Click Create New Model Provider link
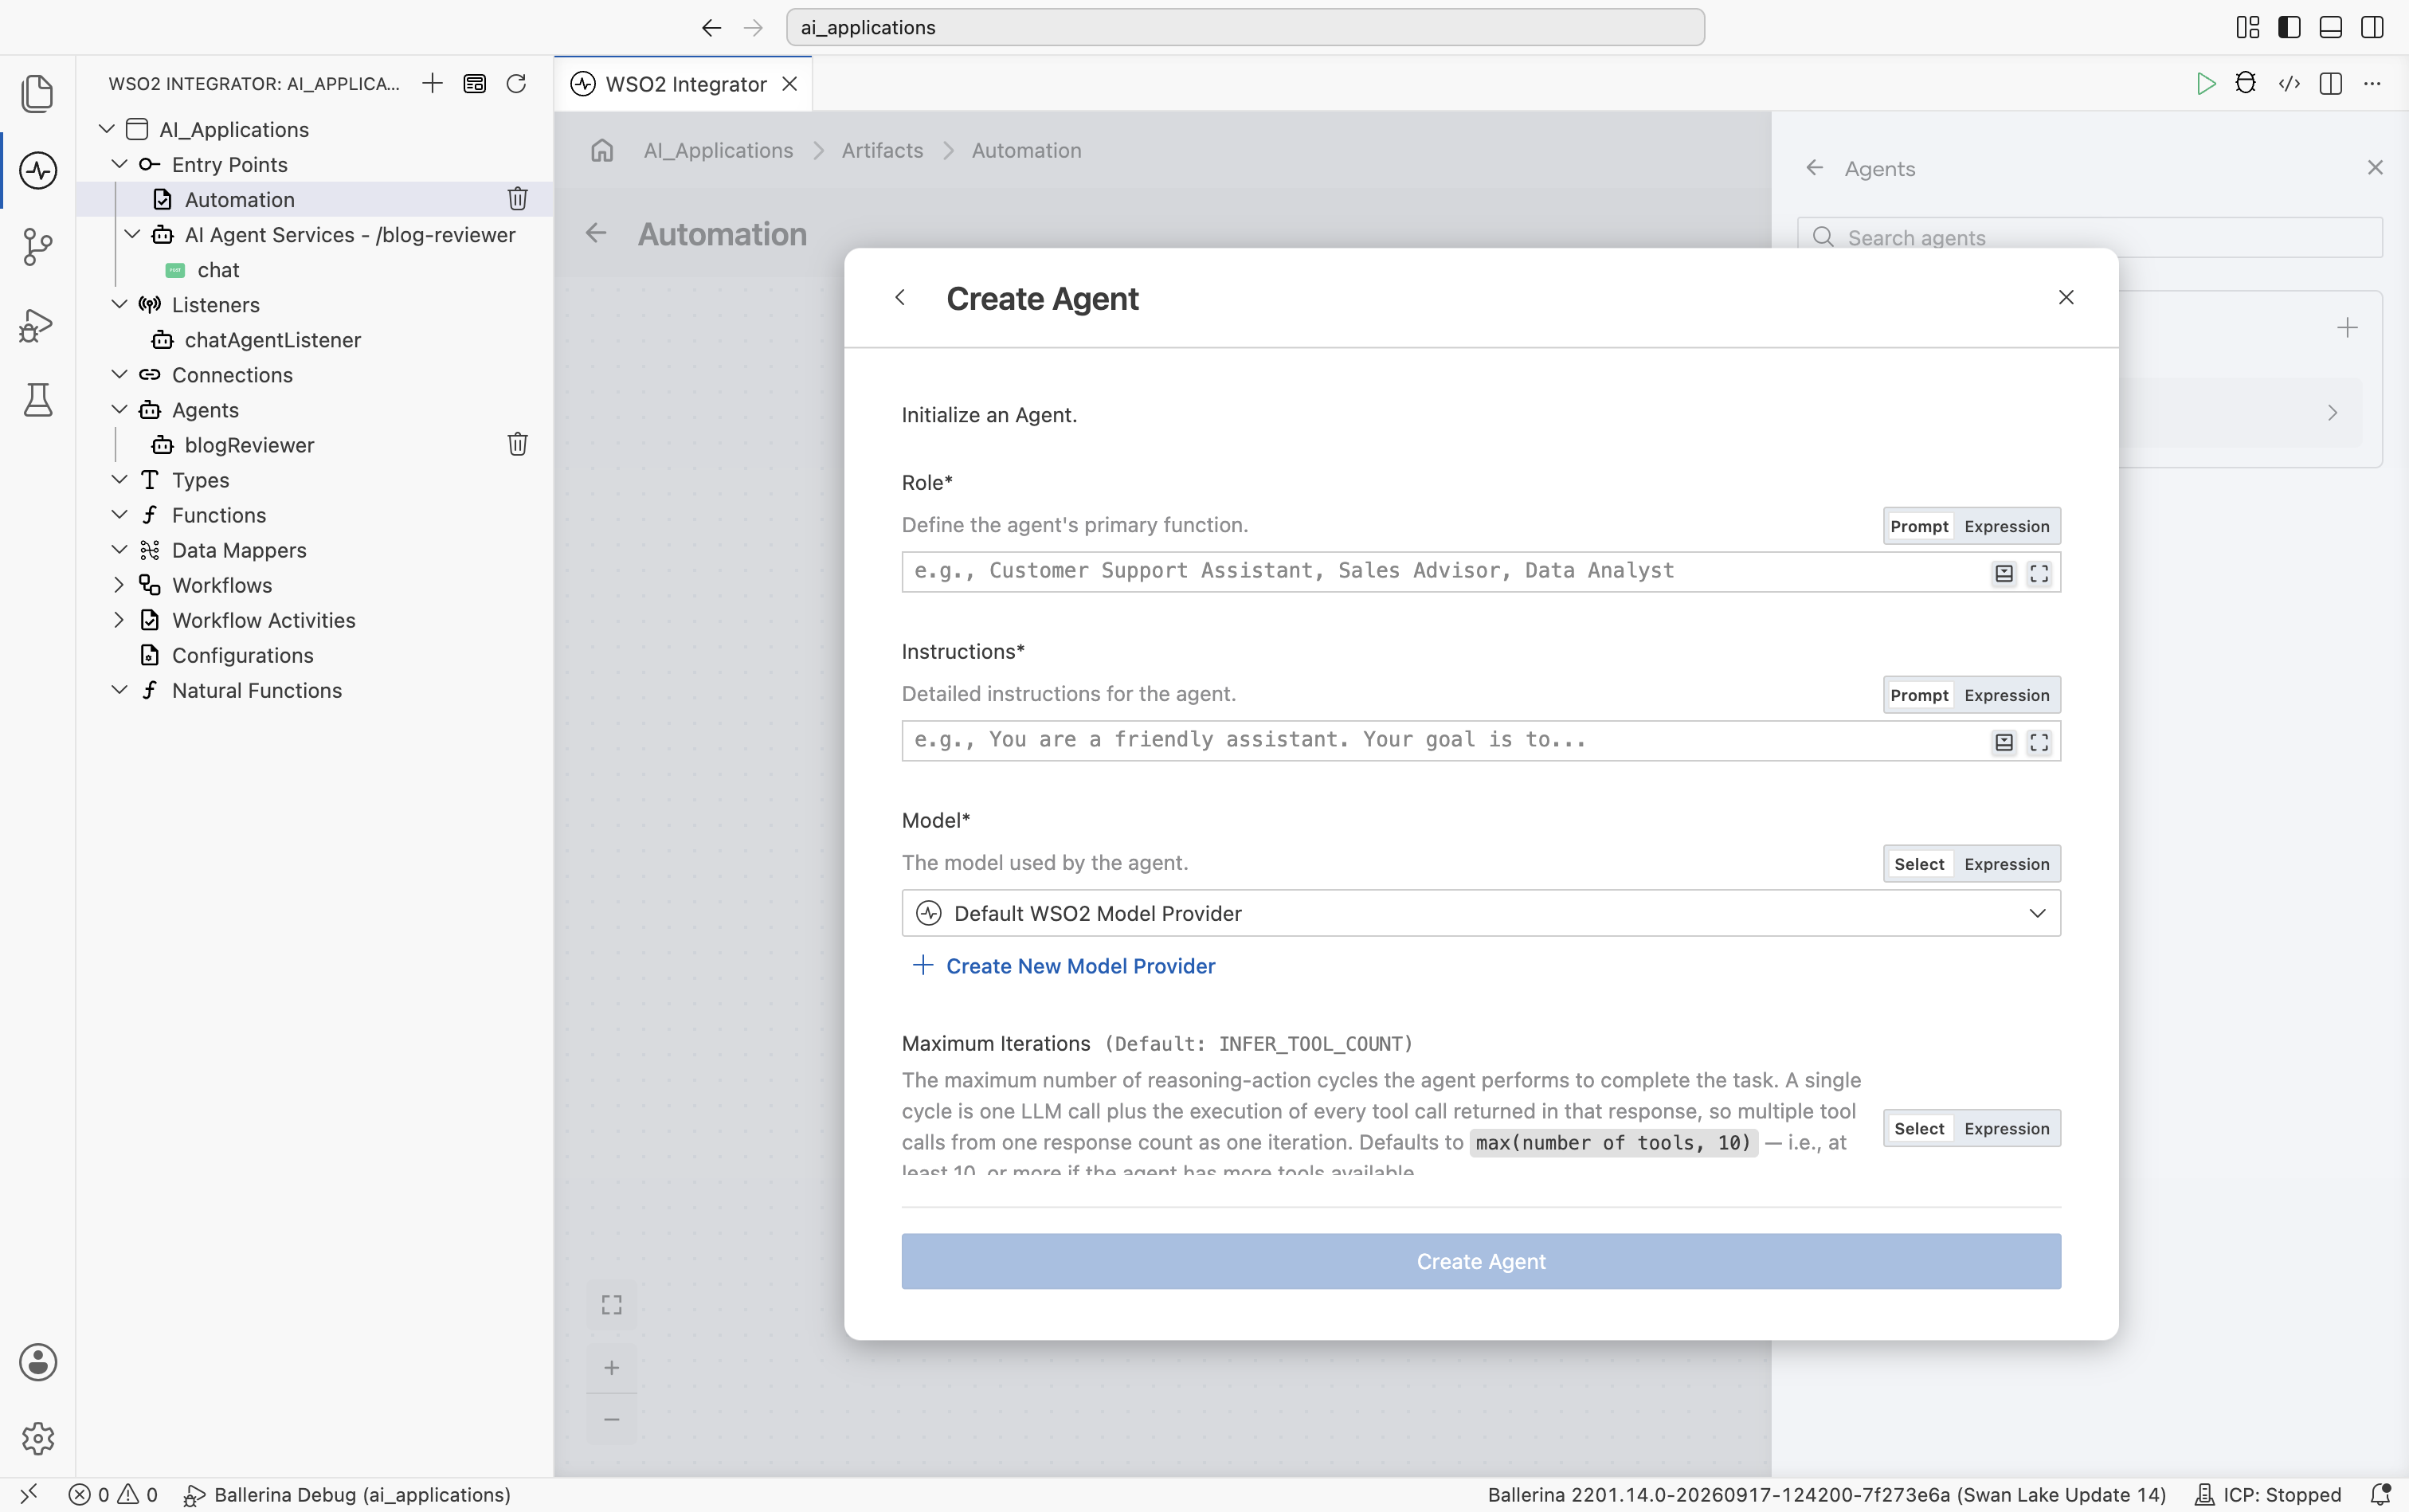Screen dimensions: 2409x1512 (x=1064, y=966)
